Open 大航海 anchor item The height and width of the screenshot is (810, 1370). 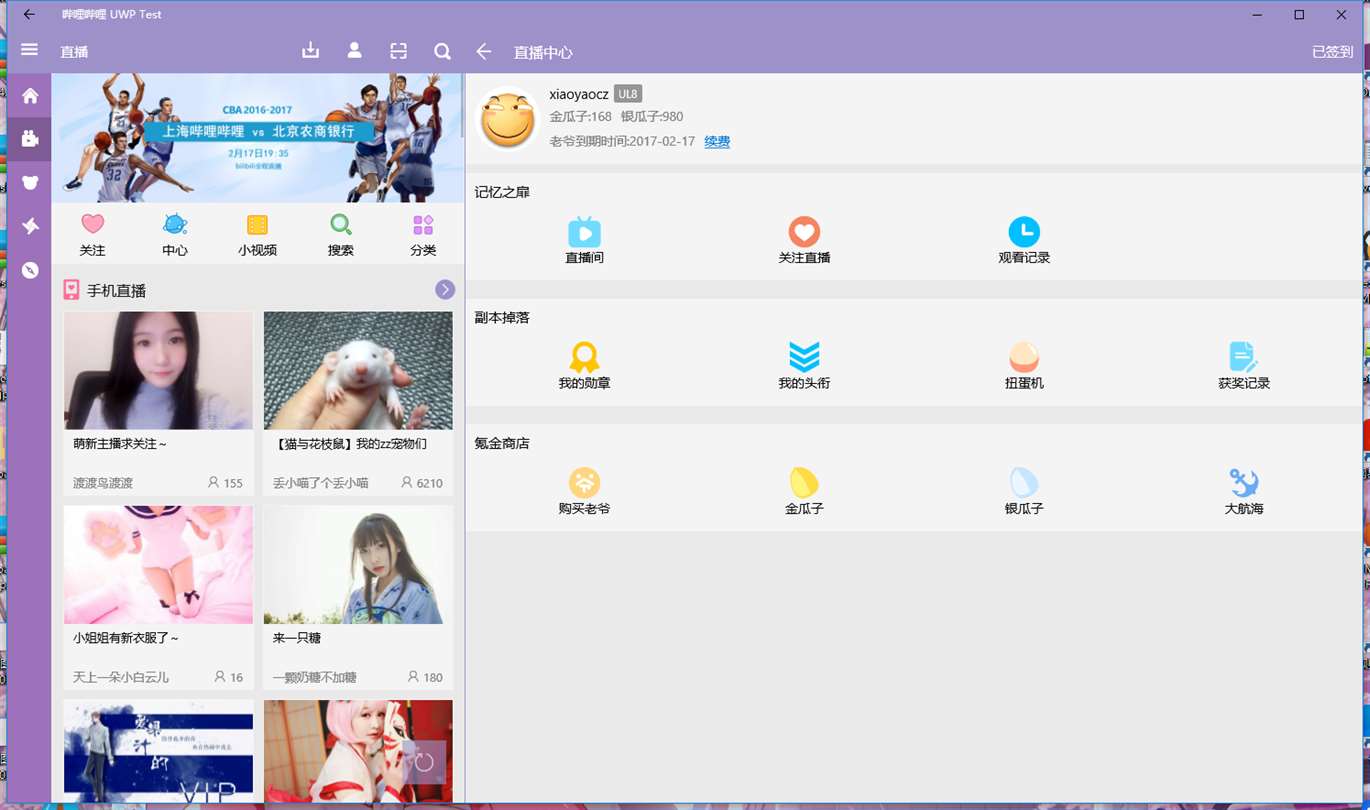[x=1244, y=491]
